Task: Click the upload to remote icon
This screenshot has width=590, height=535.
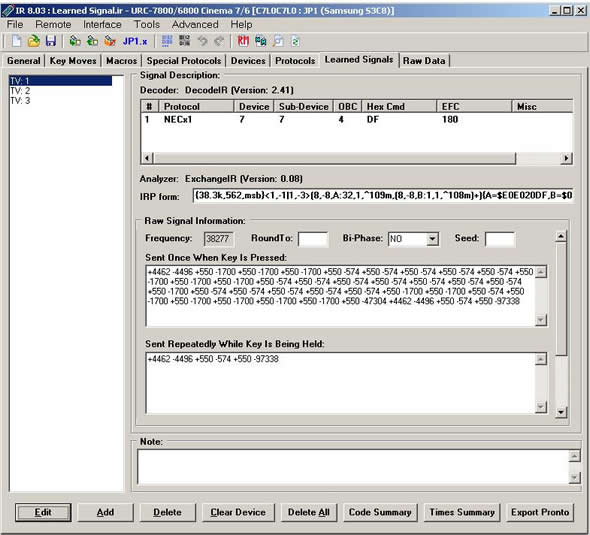Action: tap(92, 41)
